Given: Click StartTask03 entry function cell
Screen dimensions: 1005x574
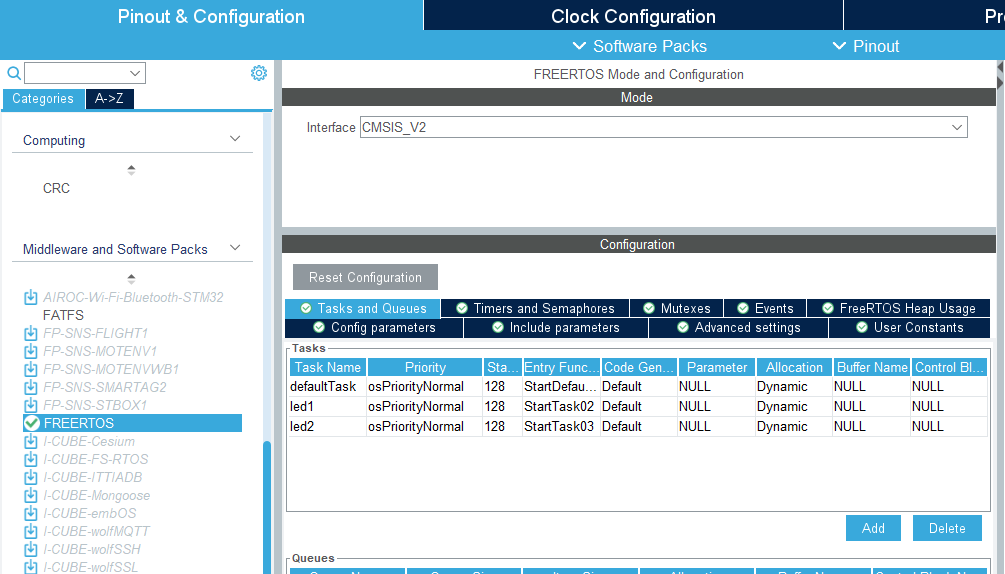Looking at the screenshot, I should click(561, 426).
